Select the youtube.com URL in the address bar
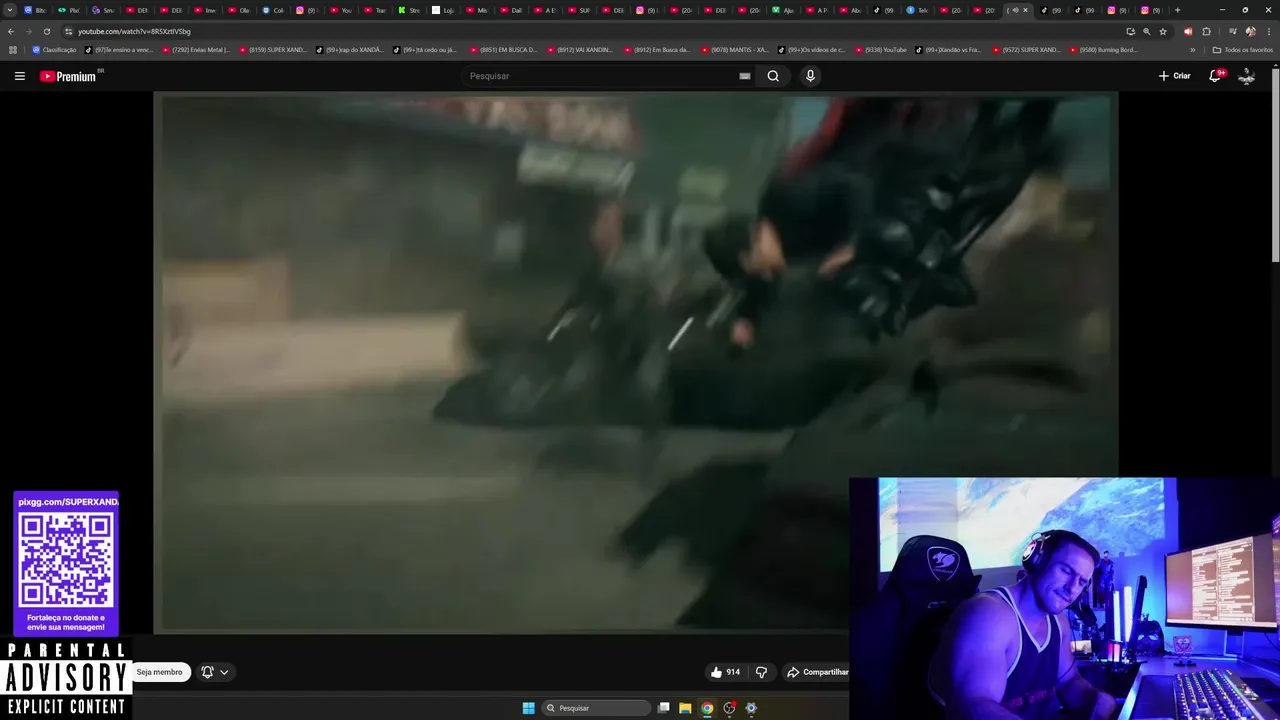Image resolution: width=1280 pixels, height=720 pixels. coord(134,32)
